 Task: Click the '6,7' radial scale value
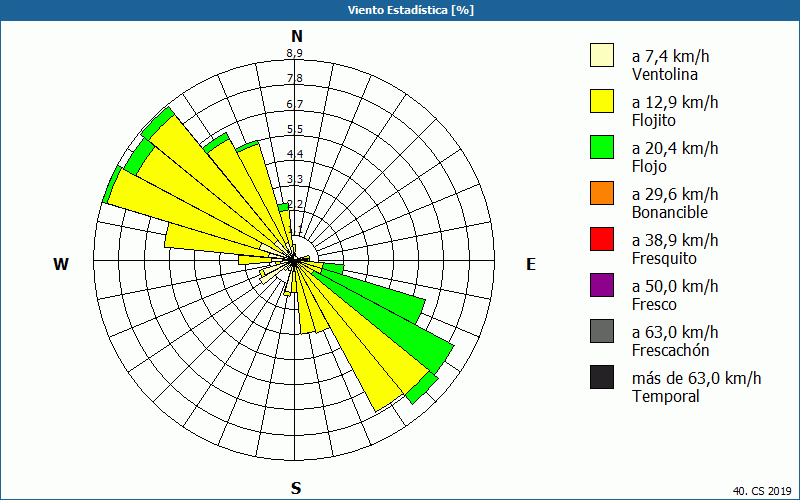coord(295,104)
